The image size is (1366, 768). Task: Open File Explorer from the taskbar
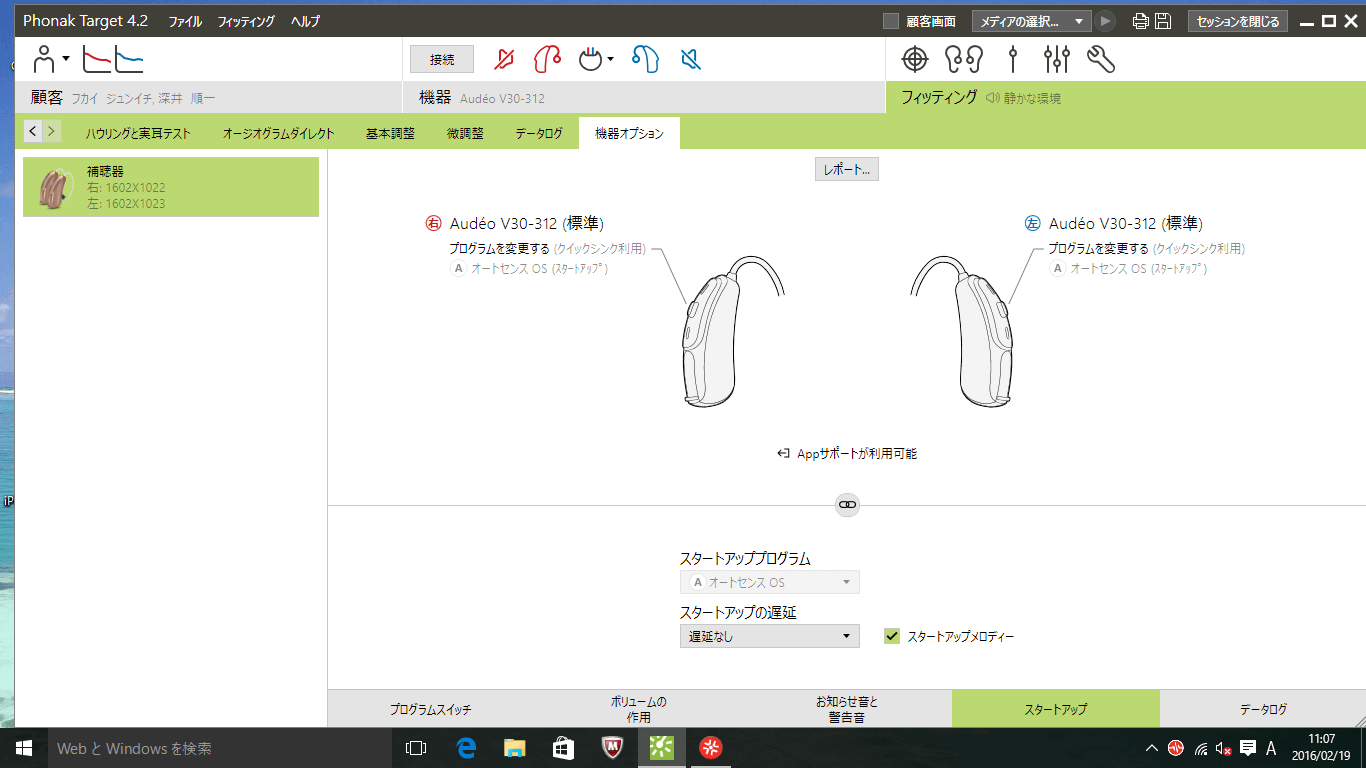[514, 748]
